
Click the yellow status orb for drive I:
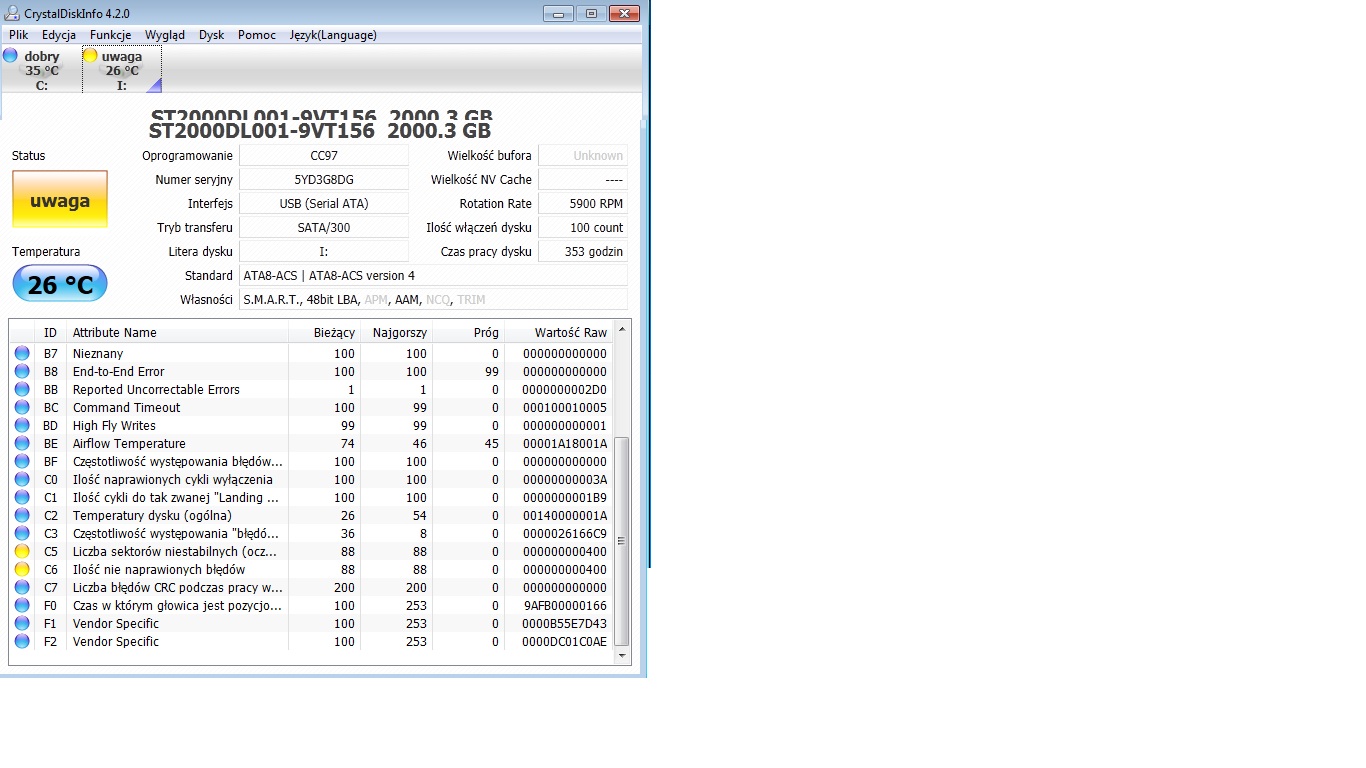[x=90, y=56]
